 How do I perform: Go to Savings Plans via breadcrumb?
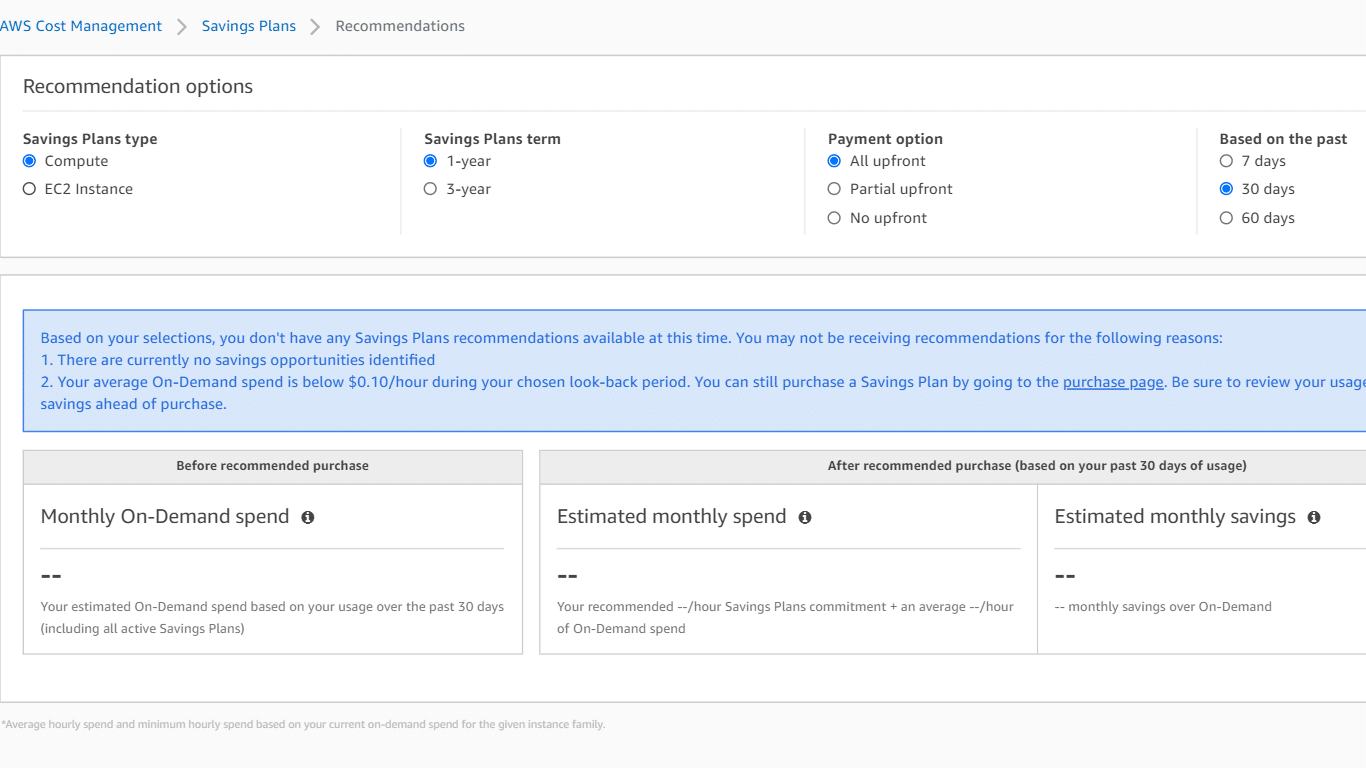click(x=248, y=26)
